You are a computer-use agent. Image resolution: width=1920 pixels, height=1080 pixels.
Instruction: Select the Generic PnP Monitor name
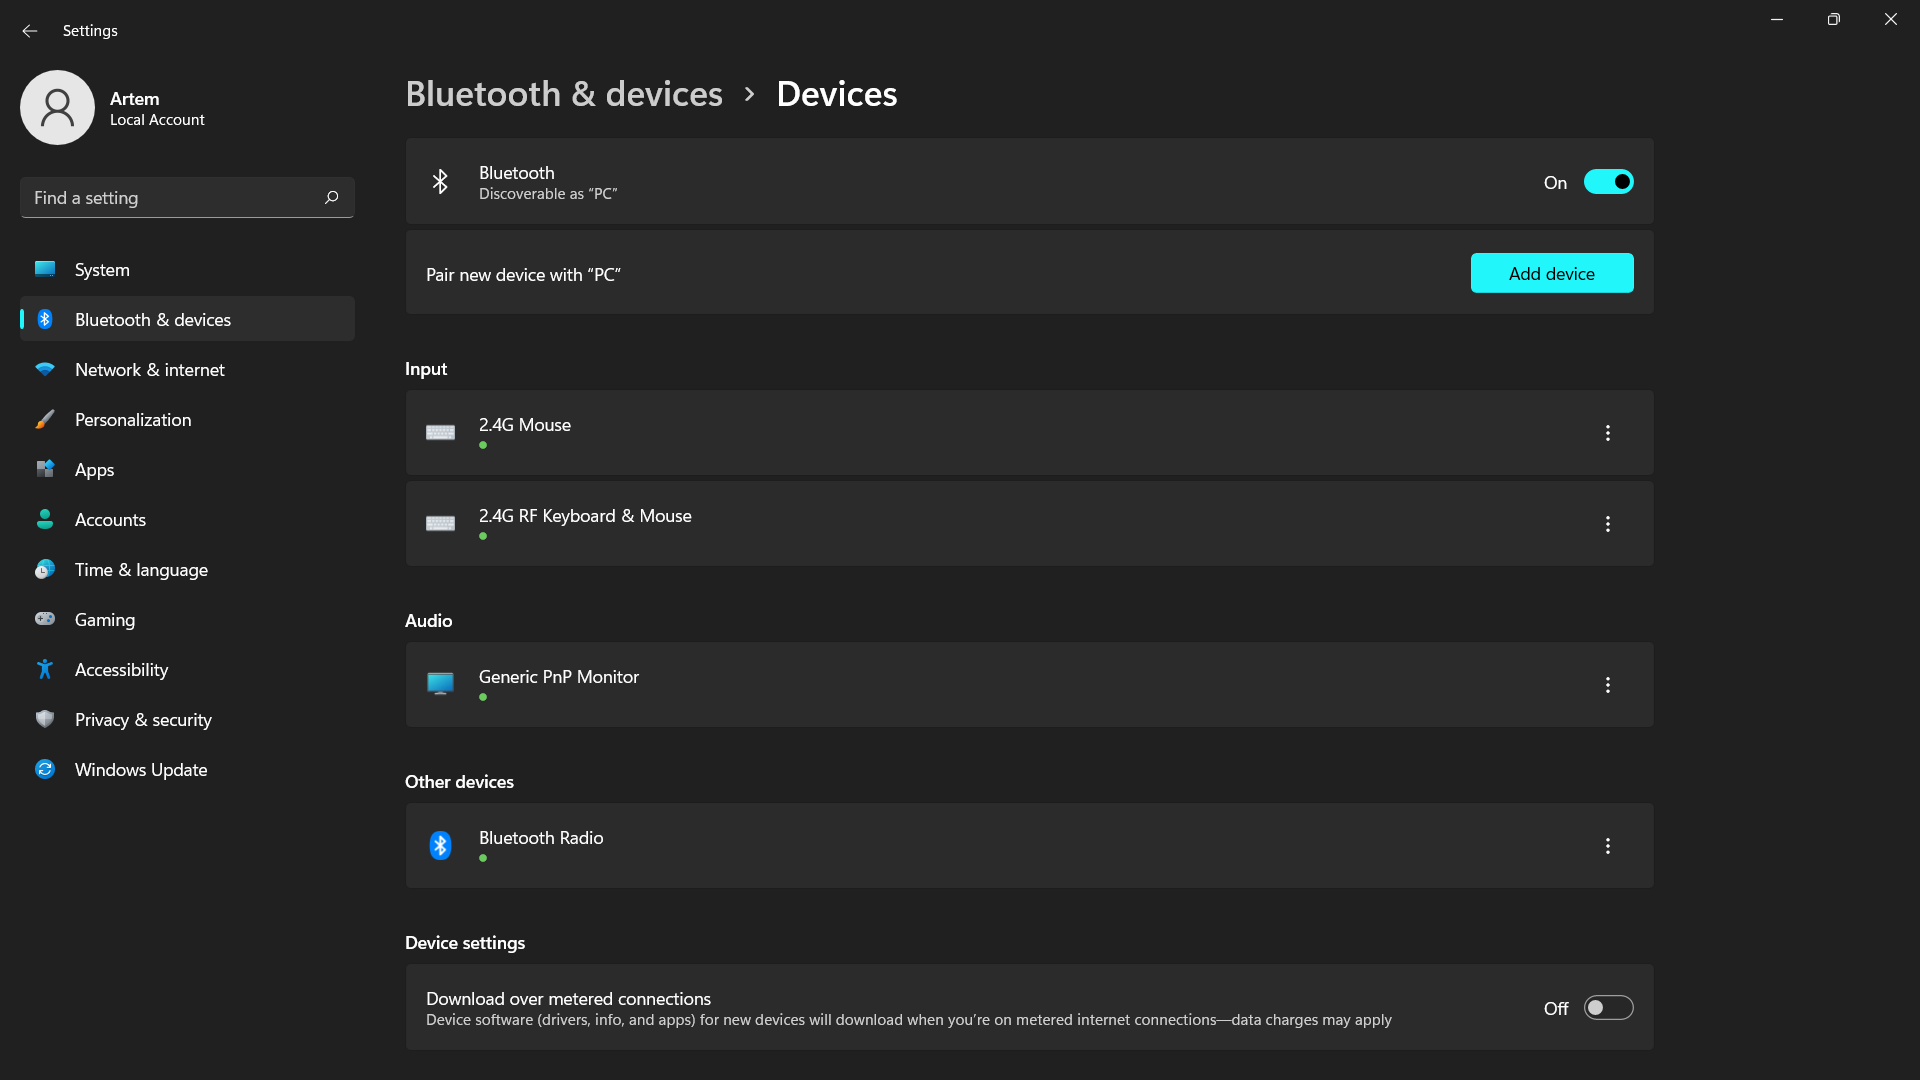559,677
